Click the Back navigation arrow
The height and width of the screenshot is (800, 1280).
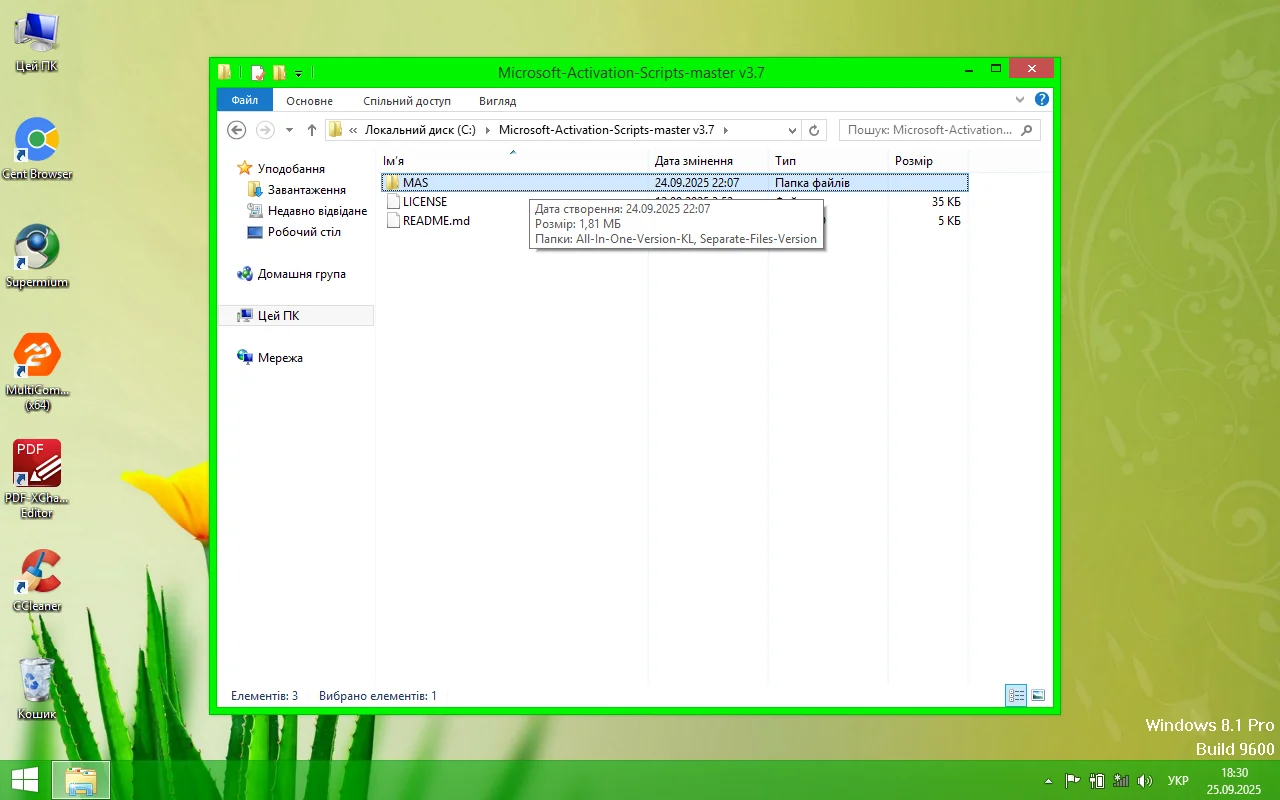[237, 130]
